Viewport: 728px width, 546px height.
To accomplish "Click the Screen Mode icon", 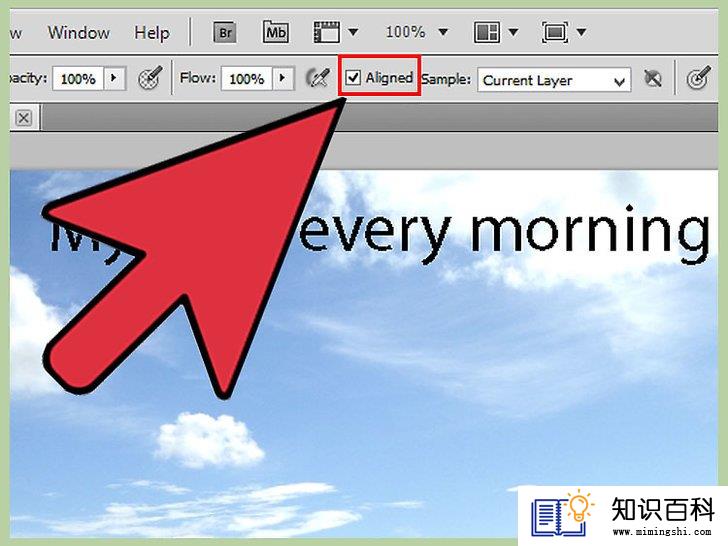I will coord(555,32).
